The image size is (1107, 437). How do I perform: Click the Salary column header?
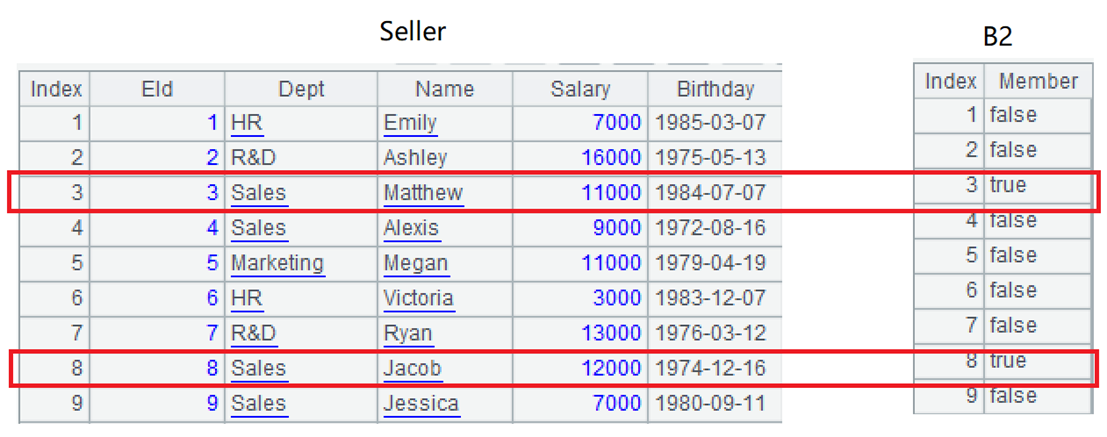tap(580, 89)
